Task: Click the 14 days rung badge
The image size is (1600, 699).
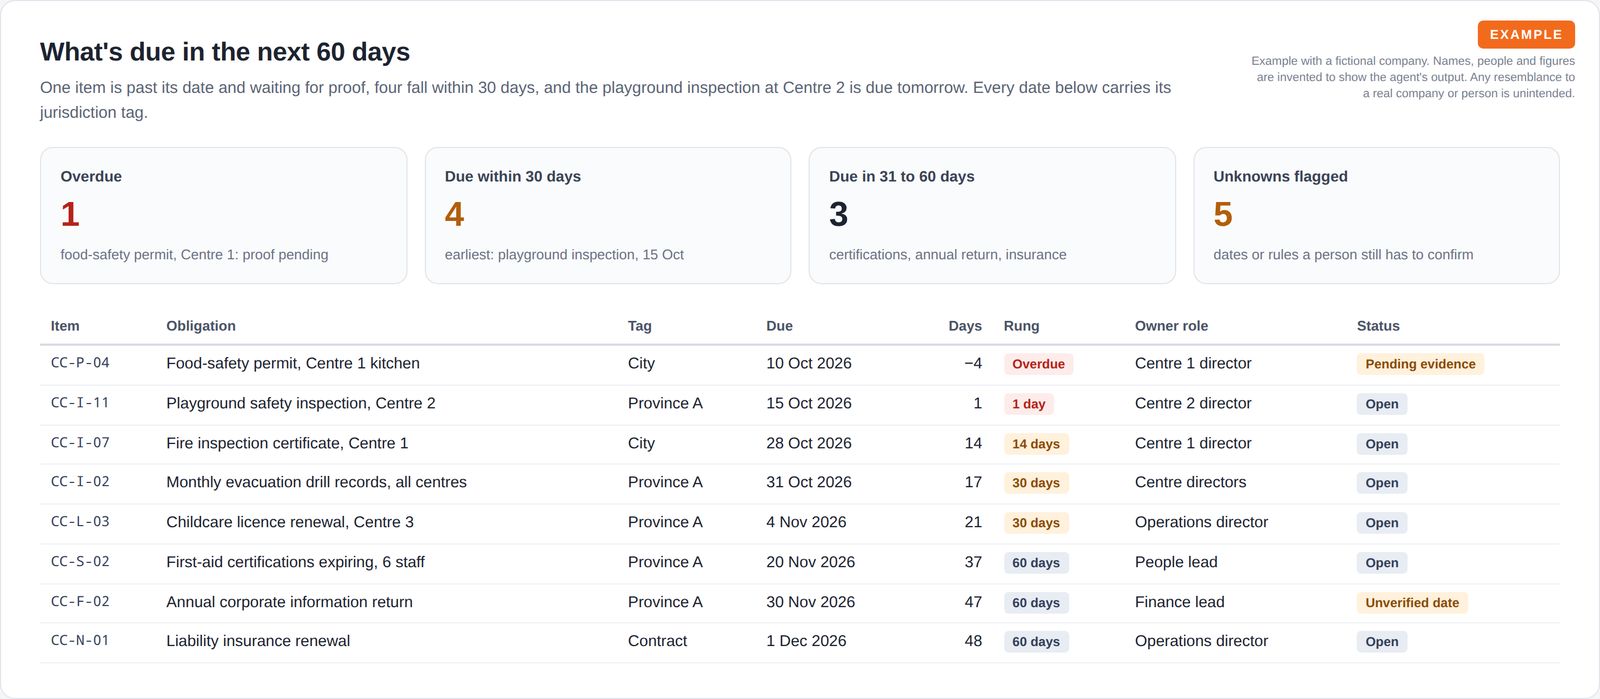Action: [x=1036, y=444]
